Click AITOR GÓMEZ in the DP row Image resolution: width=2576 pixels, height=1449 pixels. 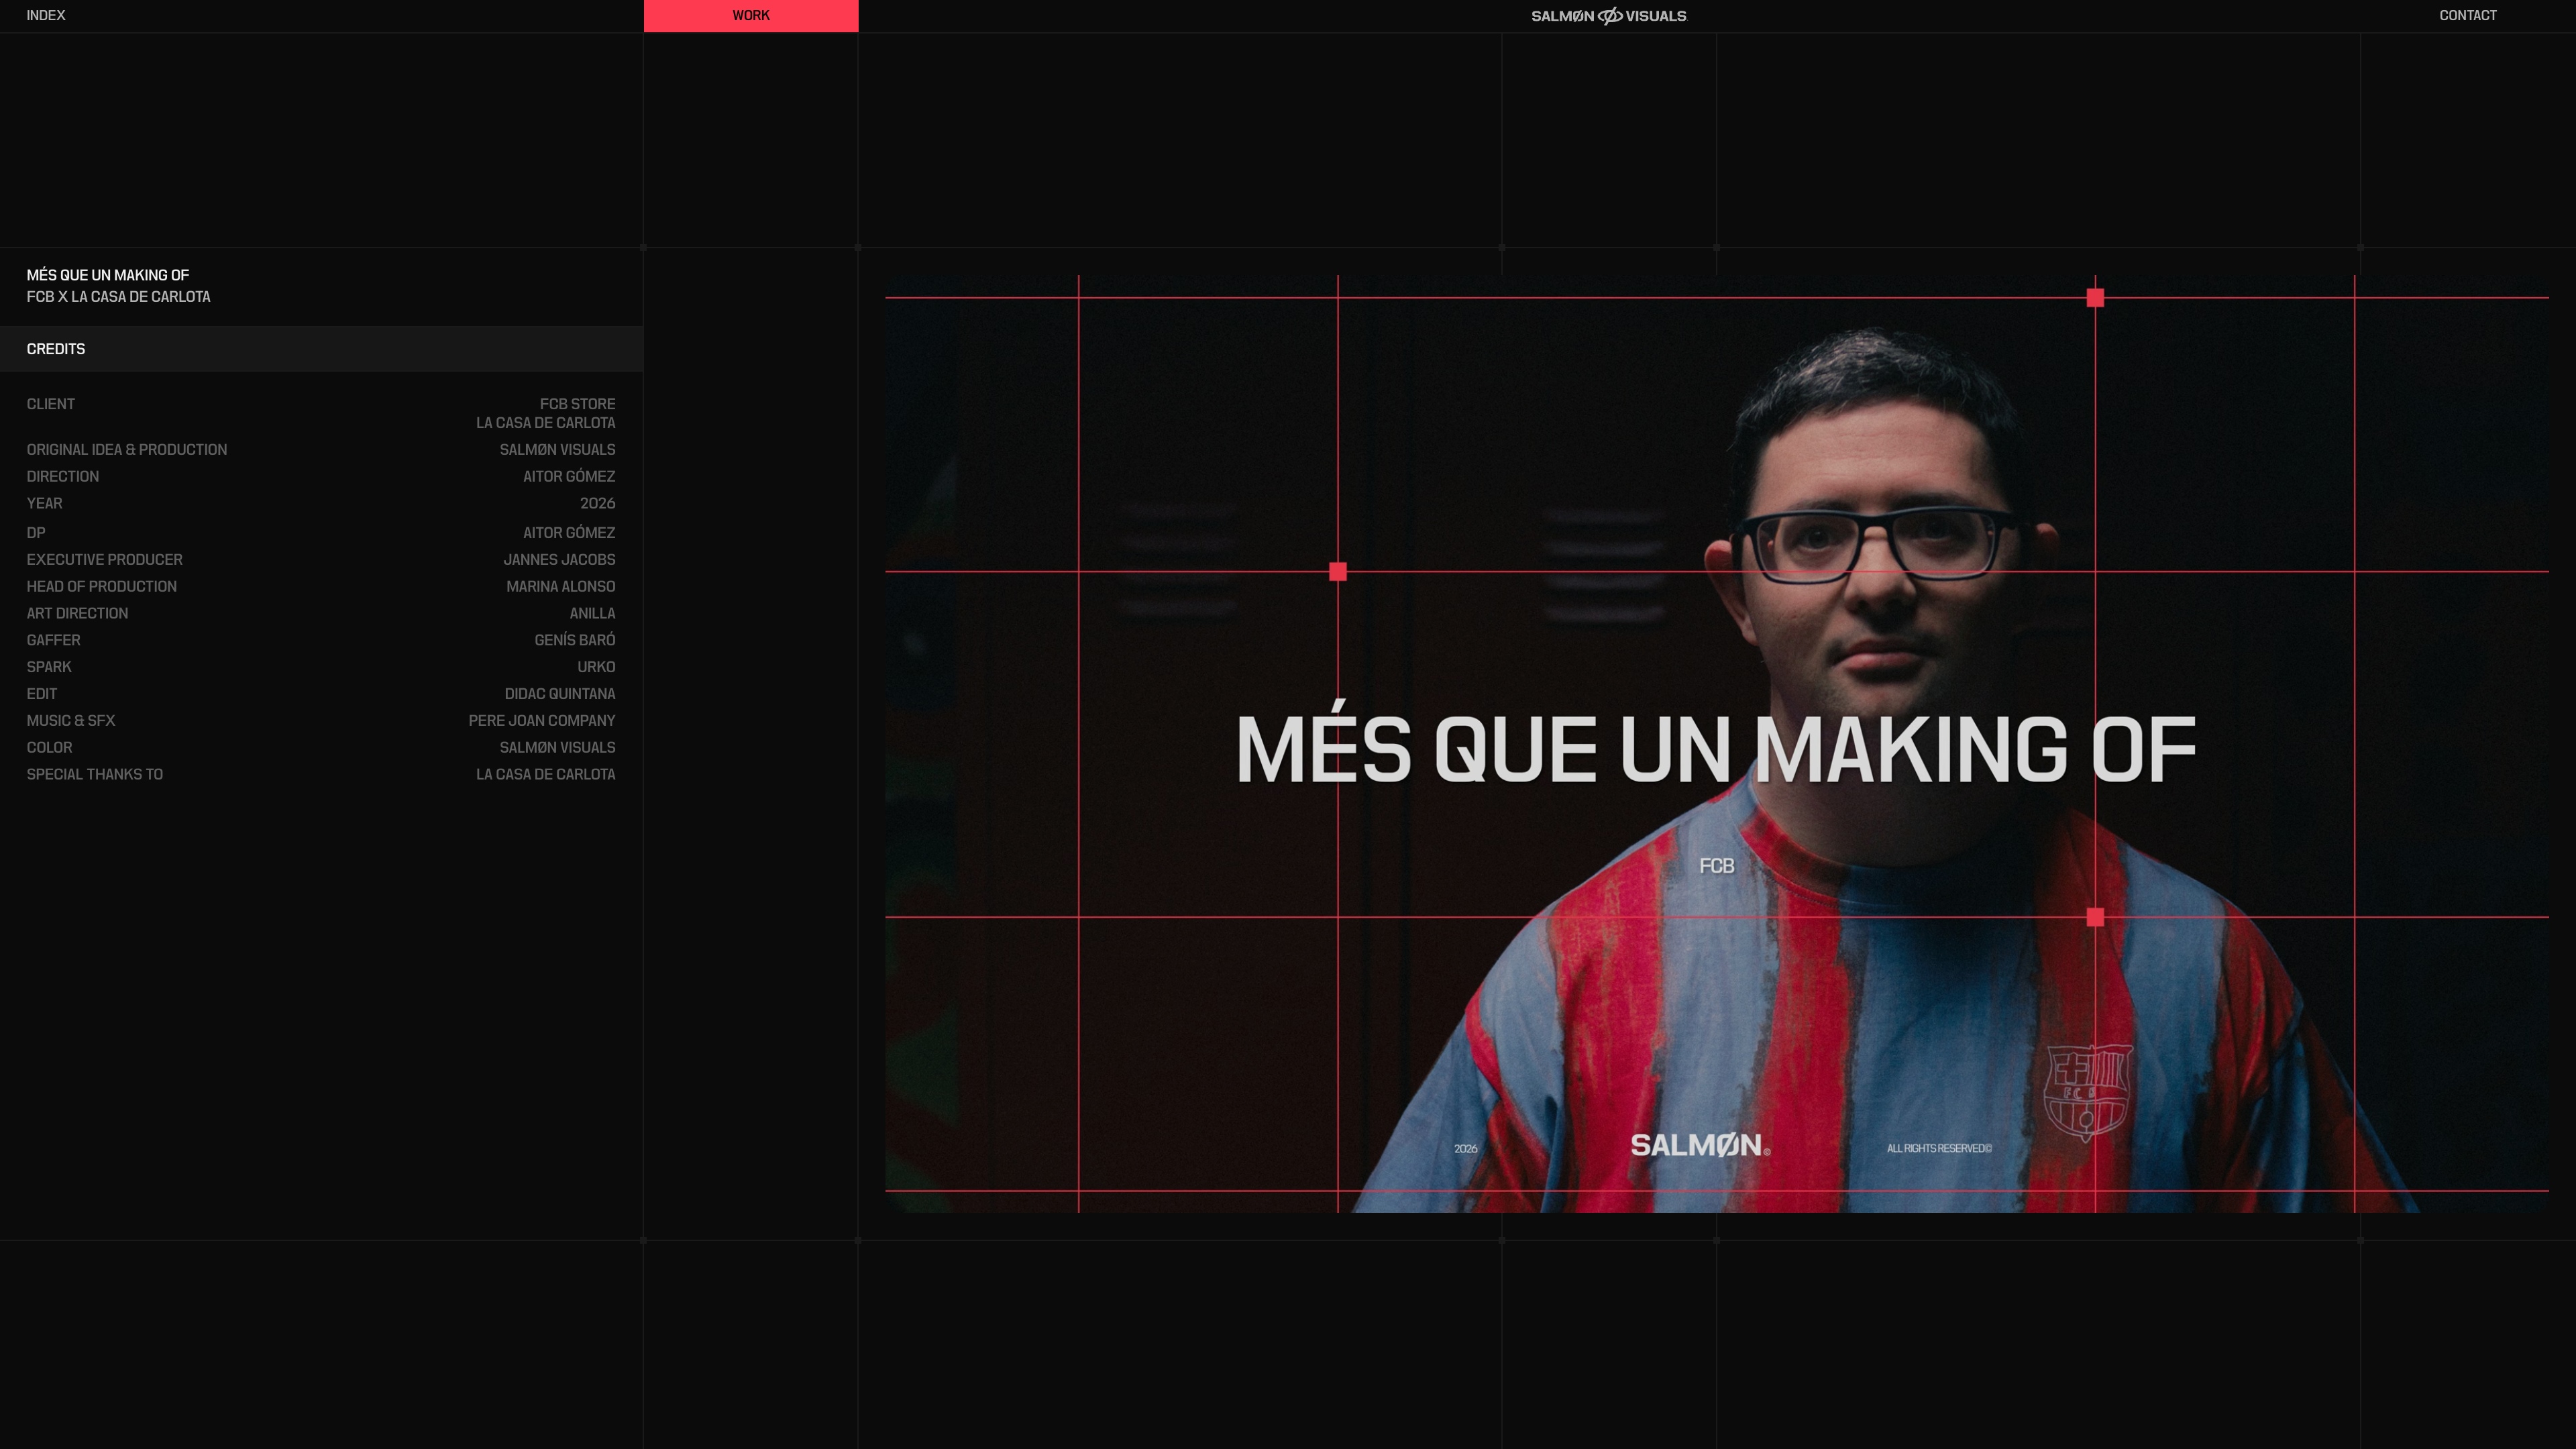click(569, 533)
